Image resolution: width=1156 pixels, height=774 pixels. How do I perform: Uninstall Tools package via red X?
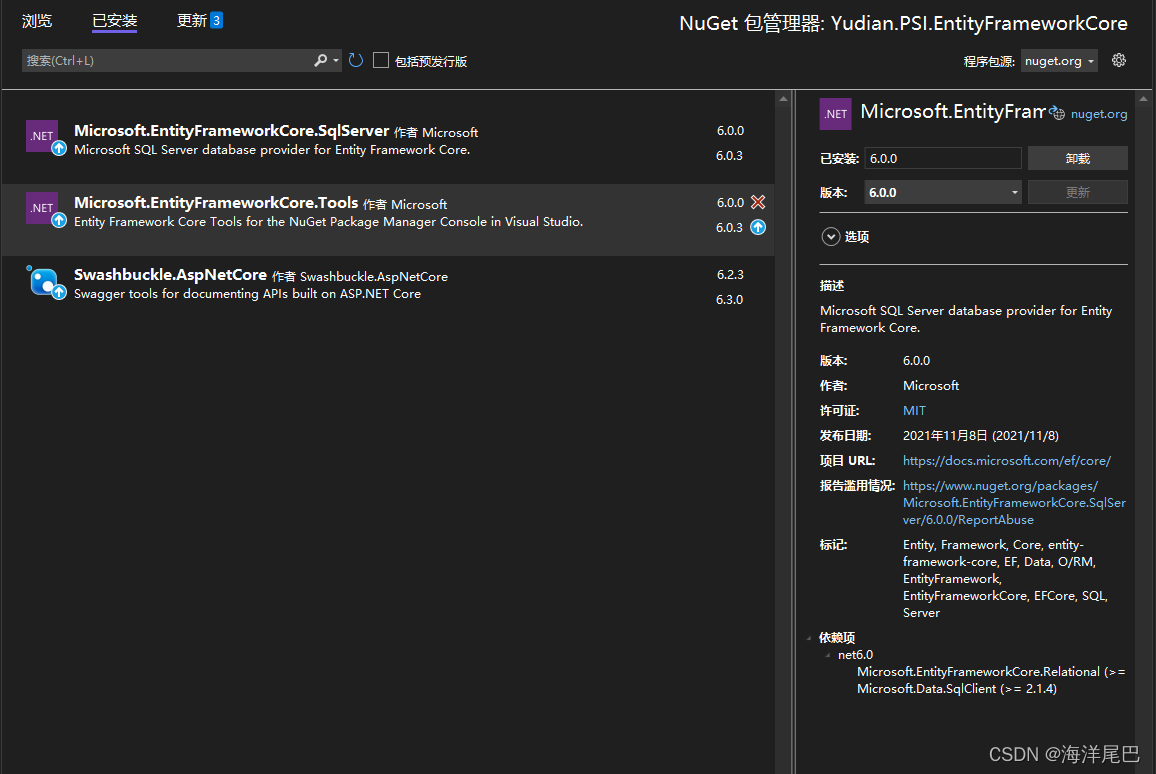tap(758, 202)
